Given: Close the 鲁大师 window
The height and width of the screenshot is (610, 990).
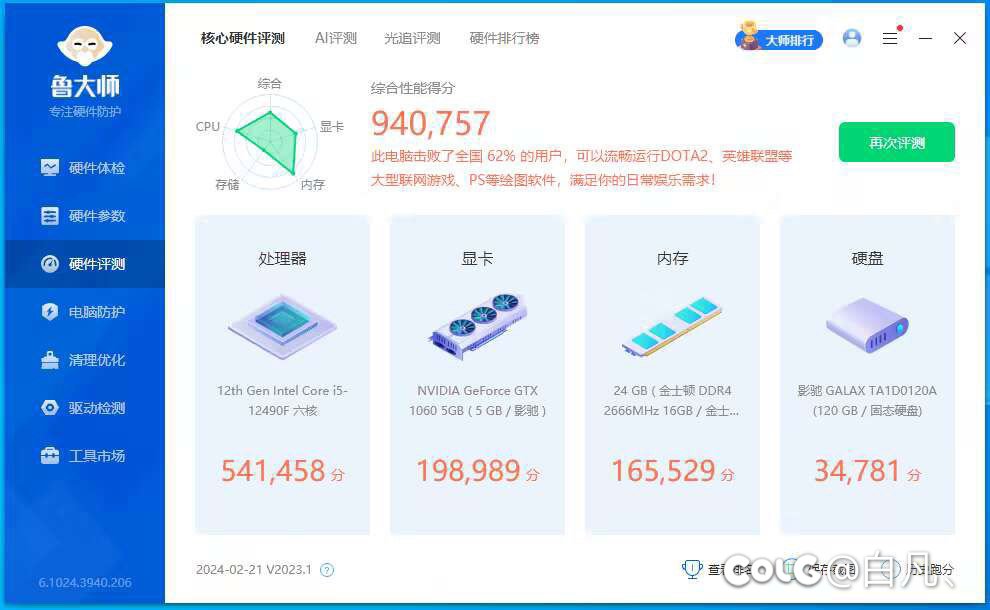Looking at the screenshot, I should [960, 39].
